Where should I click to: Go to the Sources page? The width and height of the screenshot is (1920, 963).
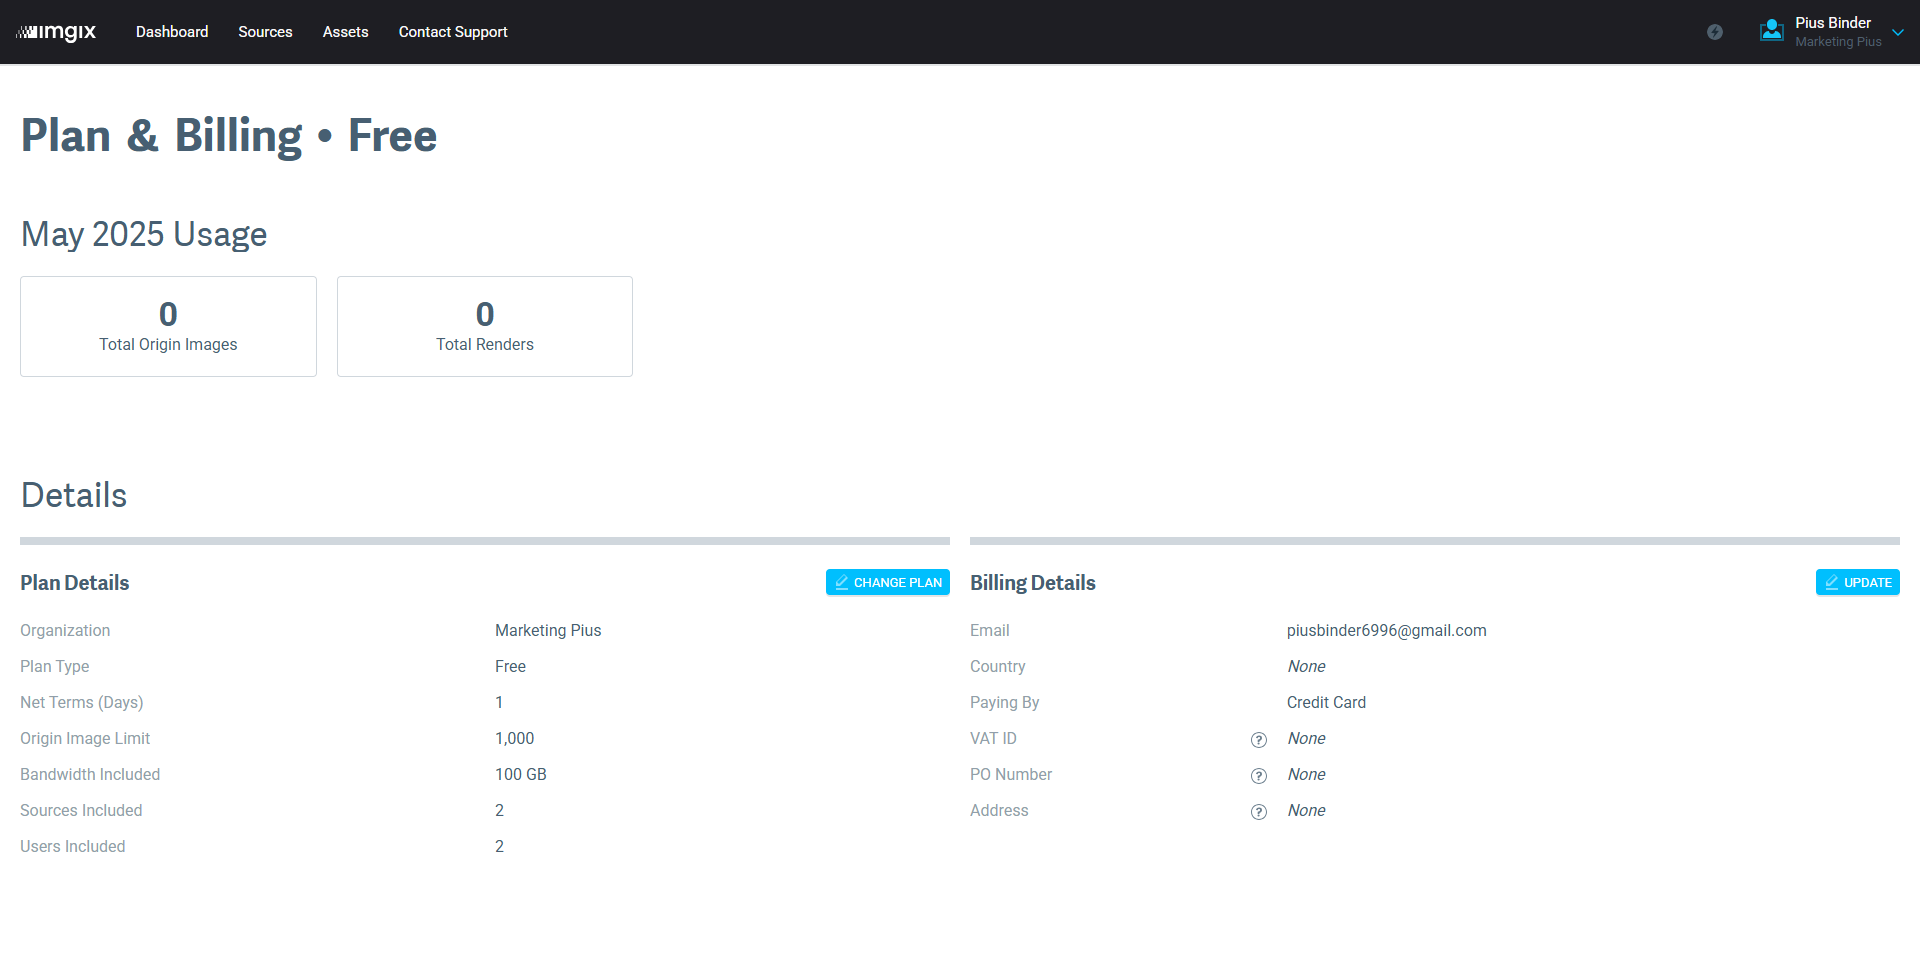(x=265, y=32)
